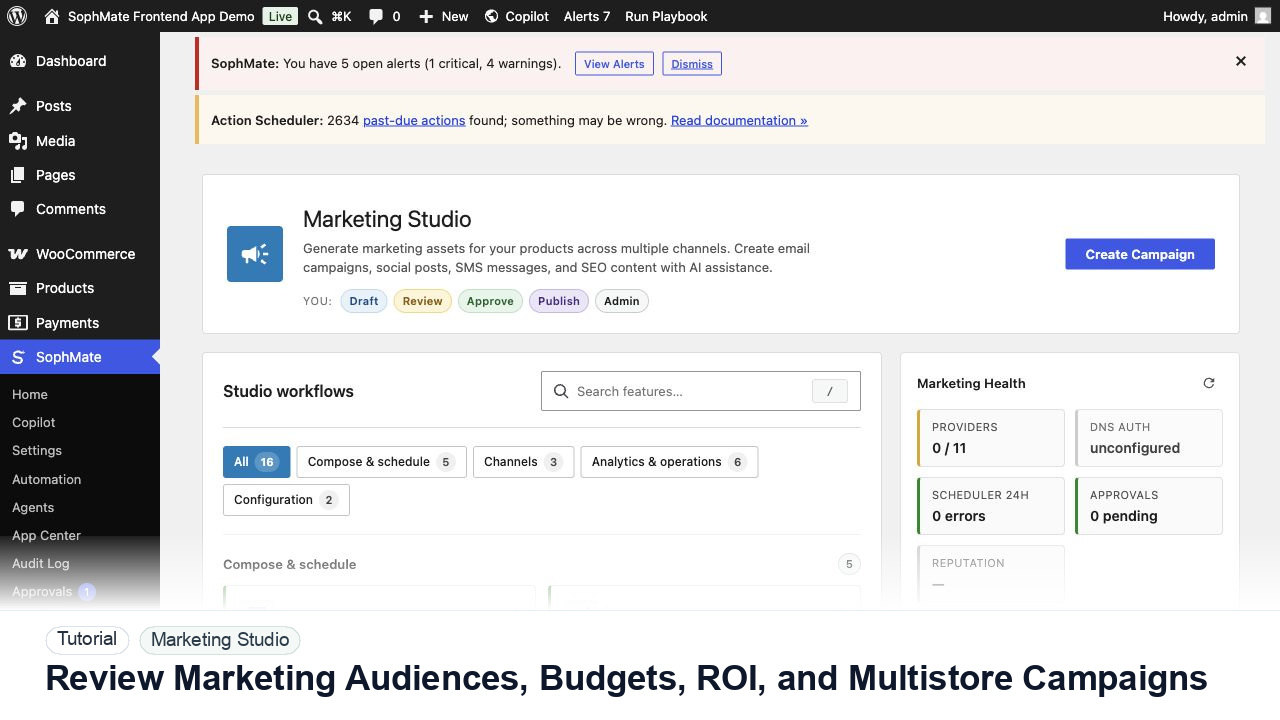
Task: Click the Marketing Studio tag
Action: coord(220,640)
